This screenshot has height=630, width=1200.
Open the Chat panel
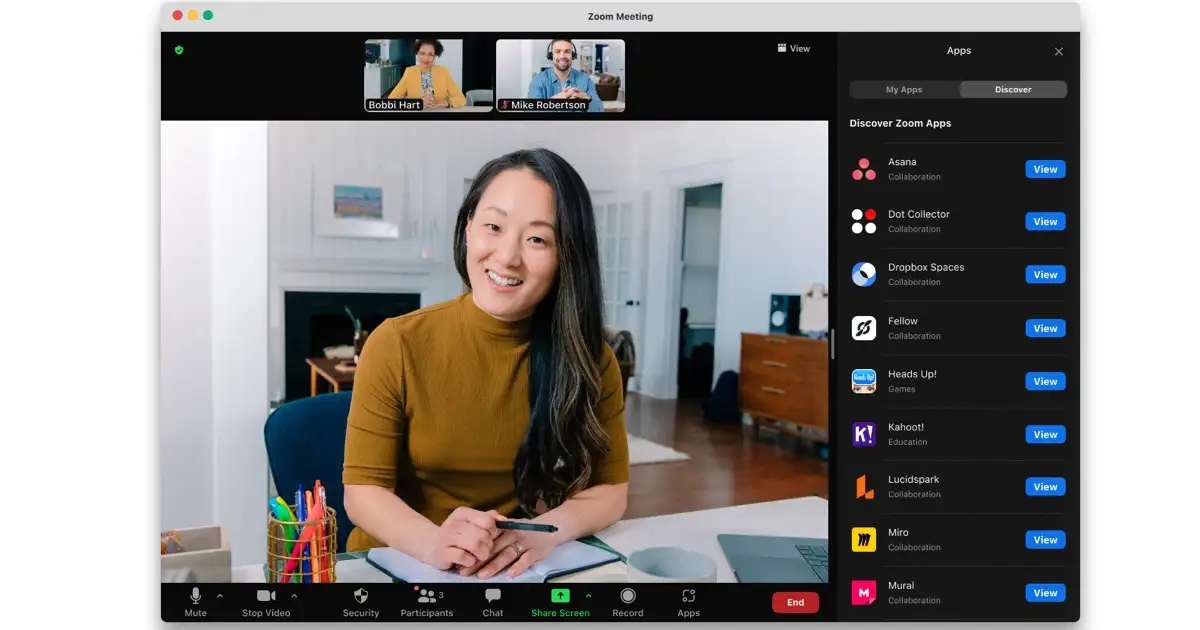(x=493, y=596)
